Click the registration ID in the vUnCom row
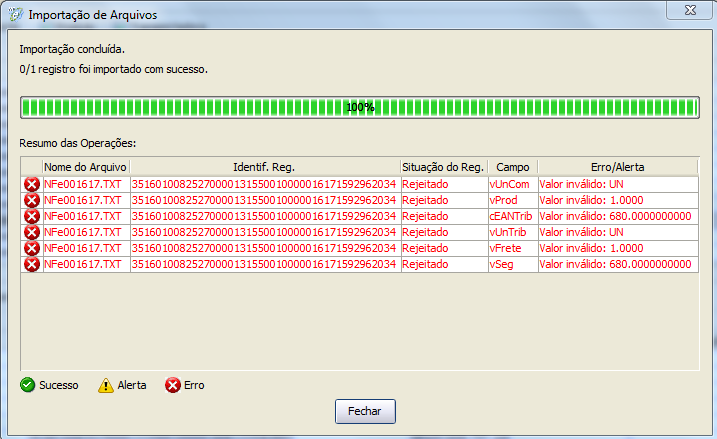This screenshot has width=717, height=439. pos(264,184)
